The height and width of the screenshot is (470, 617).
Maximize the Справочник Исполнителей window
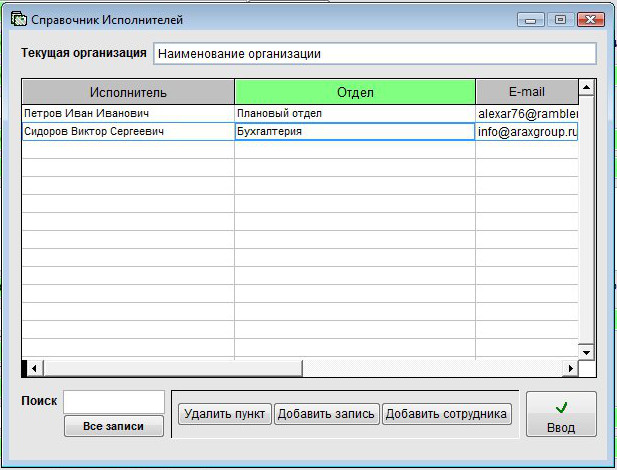560,20
